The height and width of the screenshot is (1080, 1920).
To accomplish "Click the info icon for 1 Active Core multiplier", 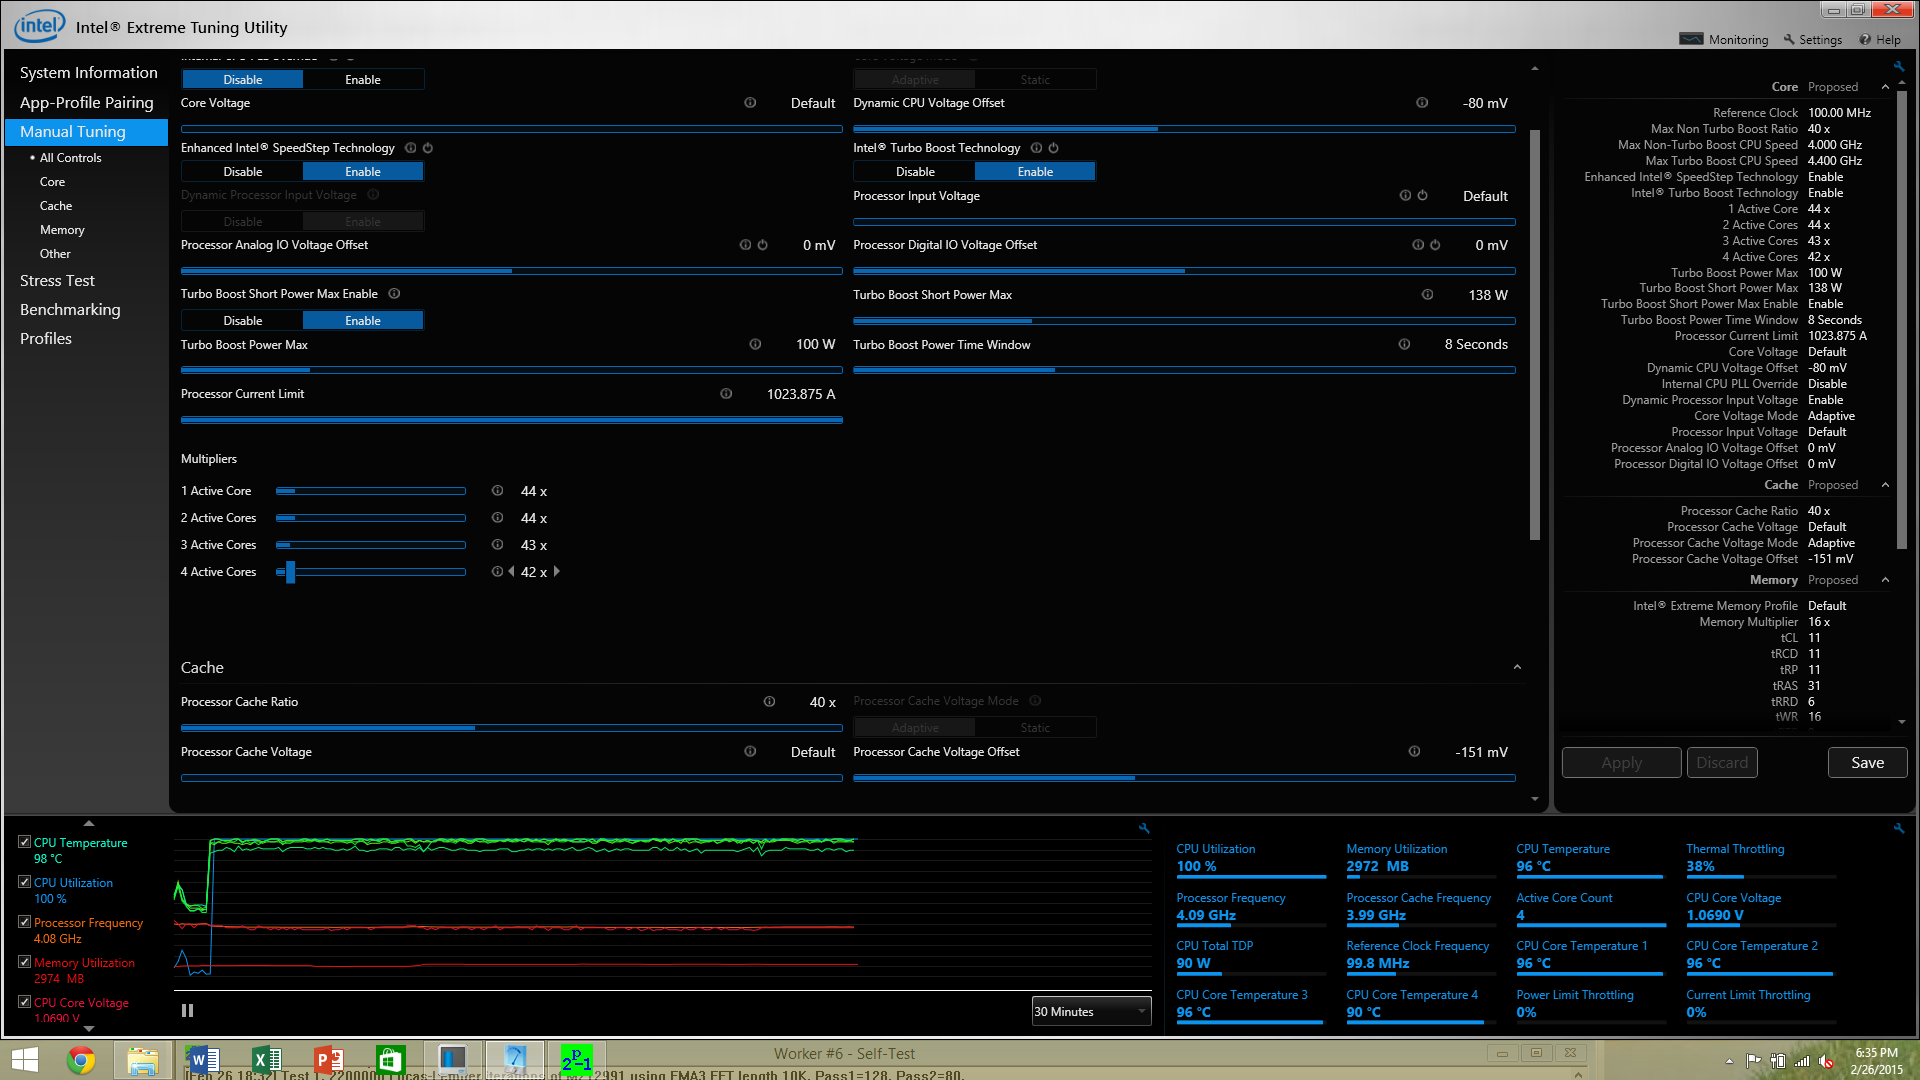I will tap(497, 491).
